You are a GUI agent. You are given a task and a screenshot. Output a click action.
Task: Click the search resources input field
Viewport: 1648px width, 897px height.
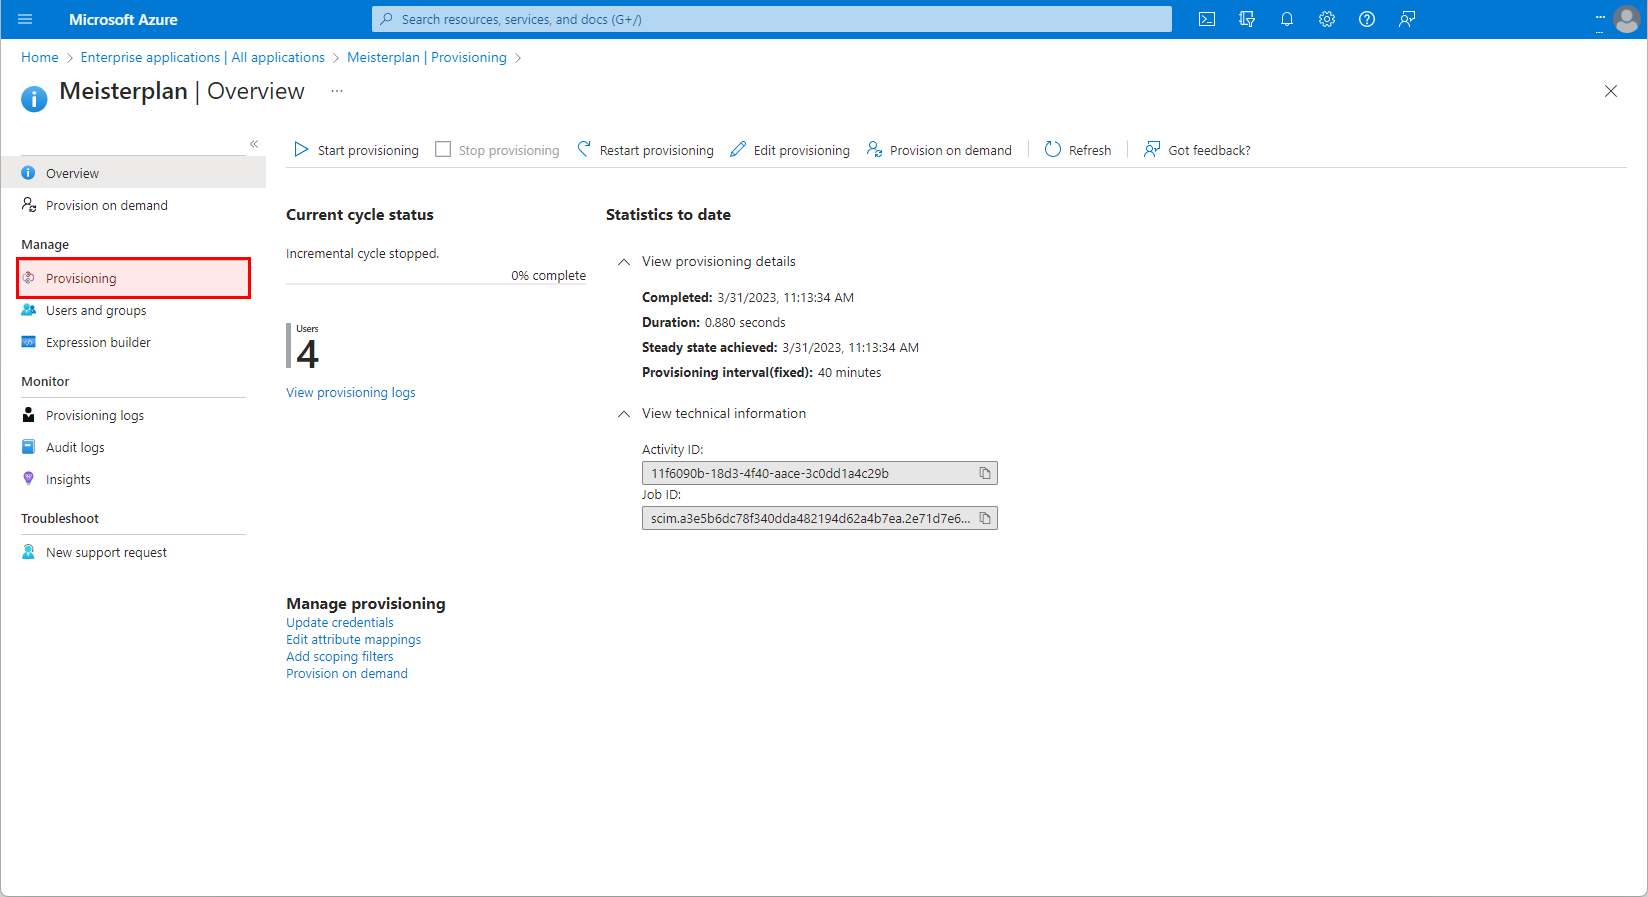click(x=771, y=19)
